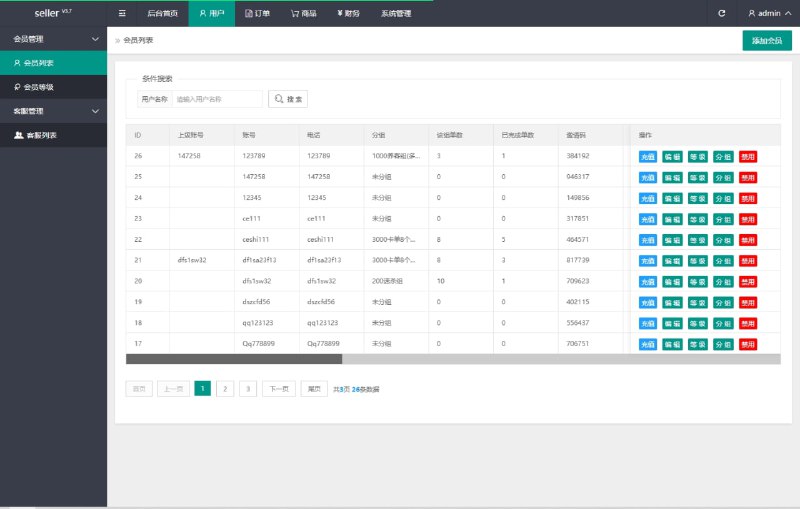The image size is (800, 509).
Task: Collapse the 客服管理 sidebar group
Action: point(95,111)
